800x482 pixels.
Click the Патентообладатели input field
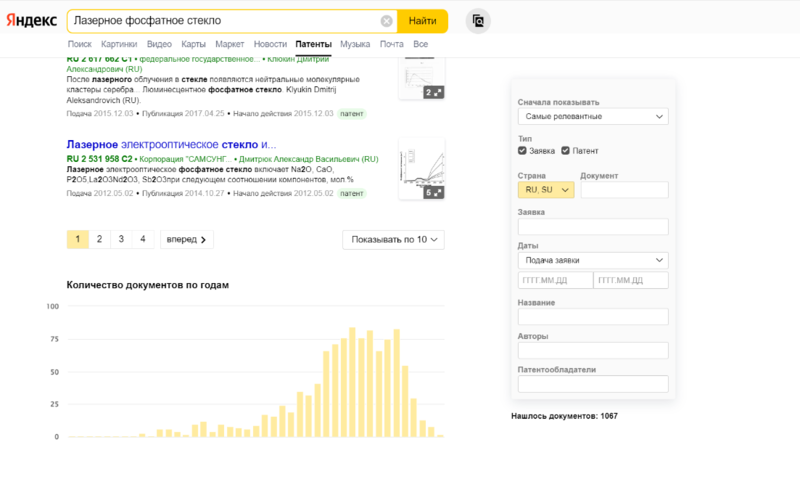[x=593, y=384]
